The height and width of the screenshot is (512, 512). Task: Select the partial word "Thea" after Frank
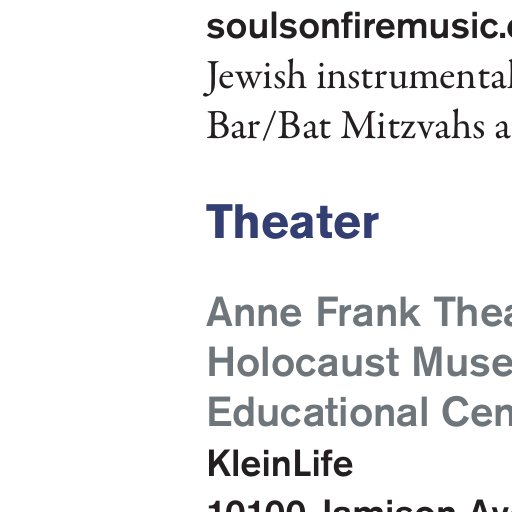(x=473, y=312)
